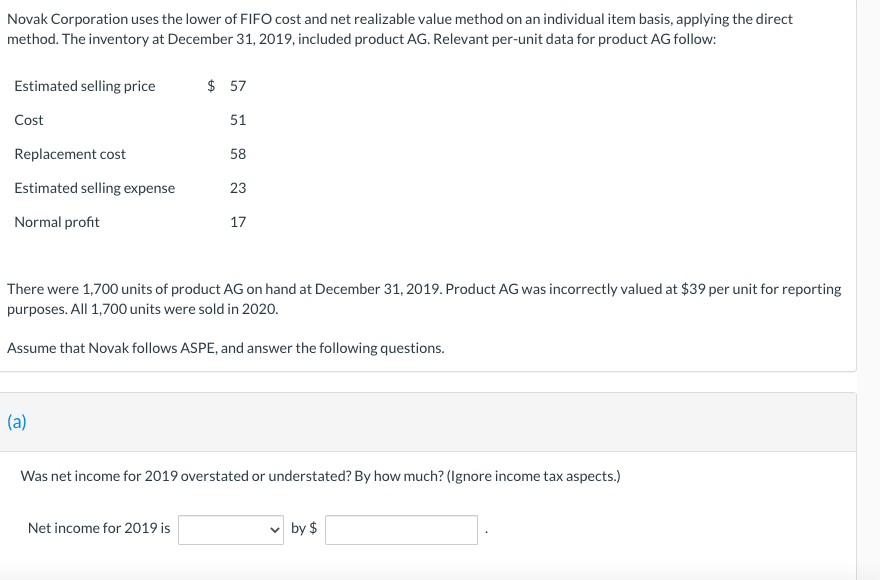Click the 'by $' label before the field
The height and width of the screenshot is (580, 880).
[x=304, y=528]
